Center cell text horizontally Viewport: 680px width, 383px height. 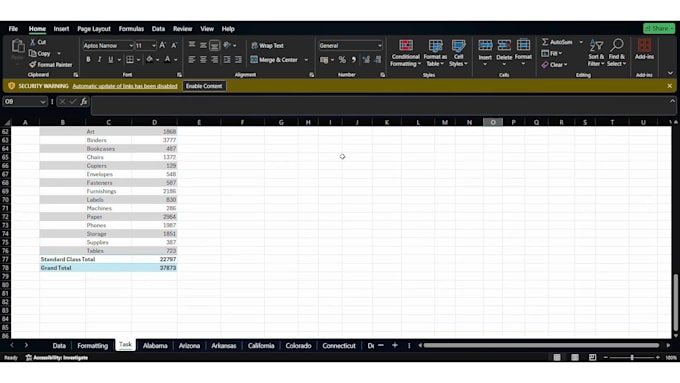(203, 59)
